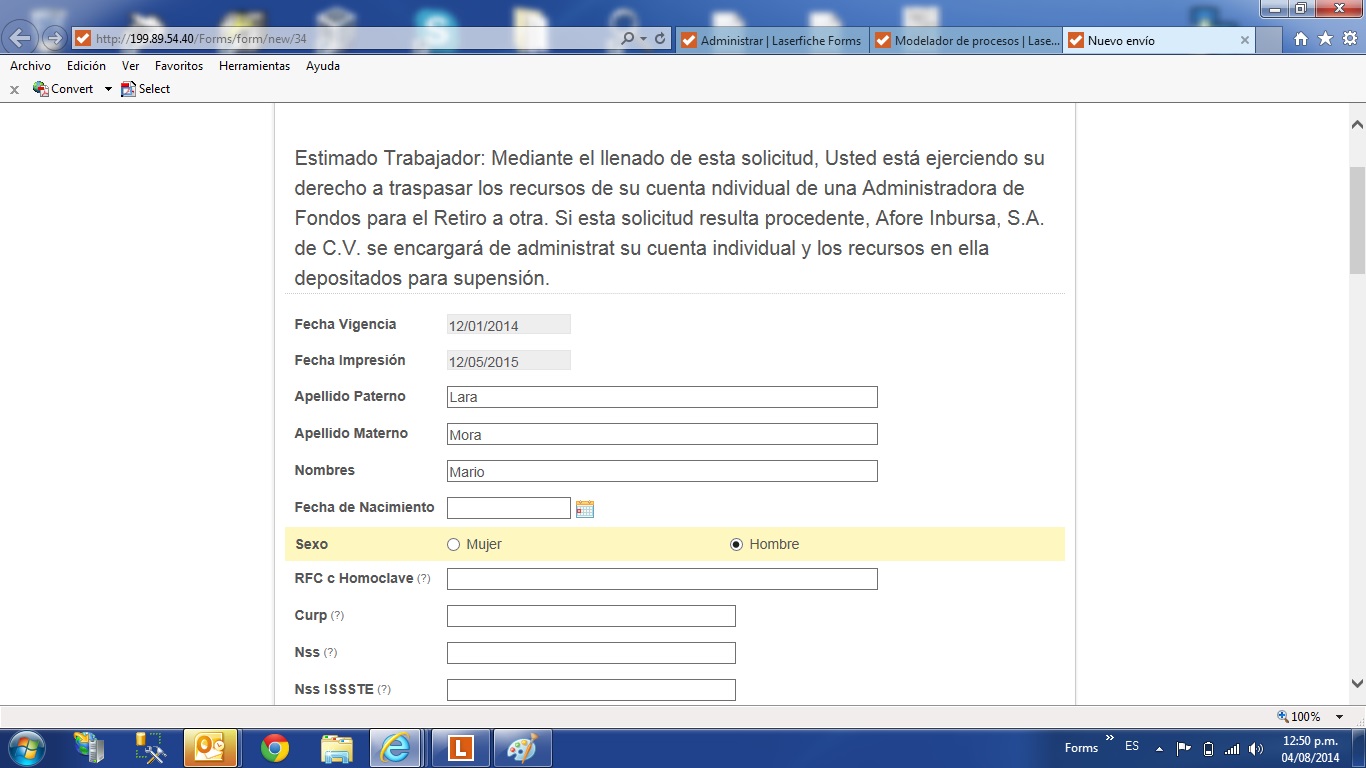Open browser Tools gear icon
This screenshot has width=1366, height=768.
click(1349, 39)
